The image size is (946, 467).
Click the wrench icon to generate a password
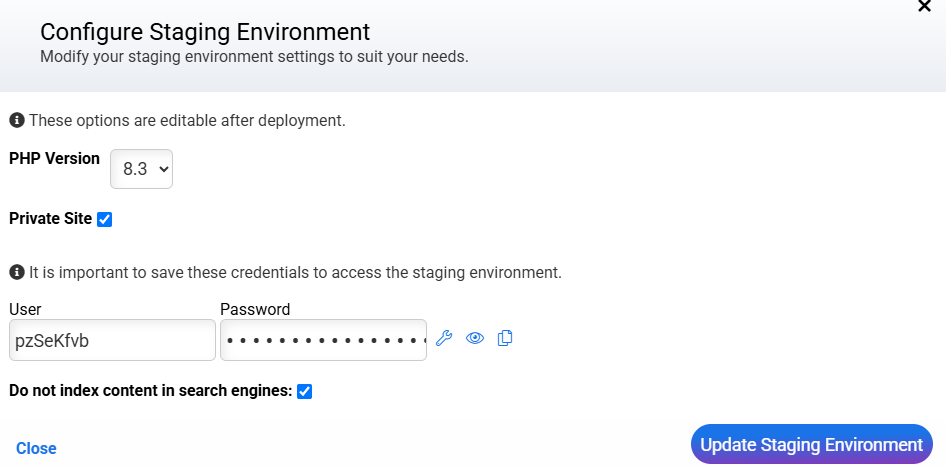[445, 339]
